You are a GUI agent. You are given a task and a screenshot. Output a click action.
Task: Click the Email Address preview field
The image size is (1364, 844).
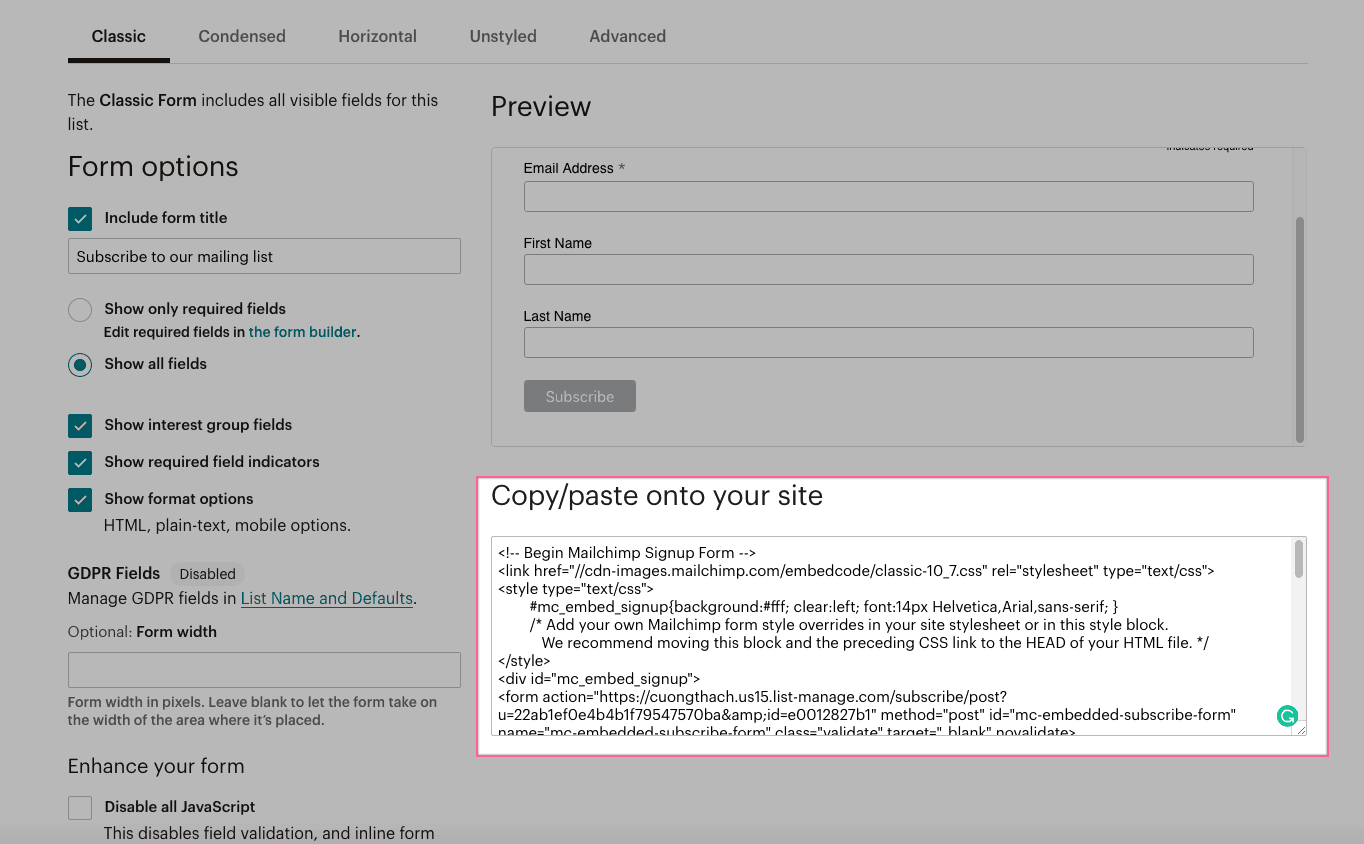point(888,196)
